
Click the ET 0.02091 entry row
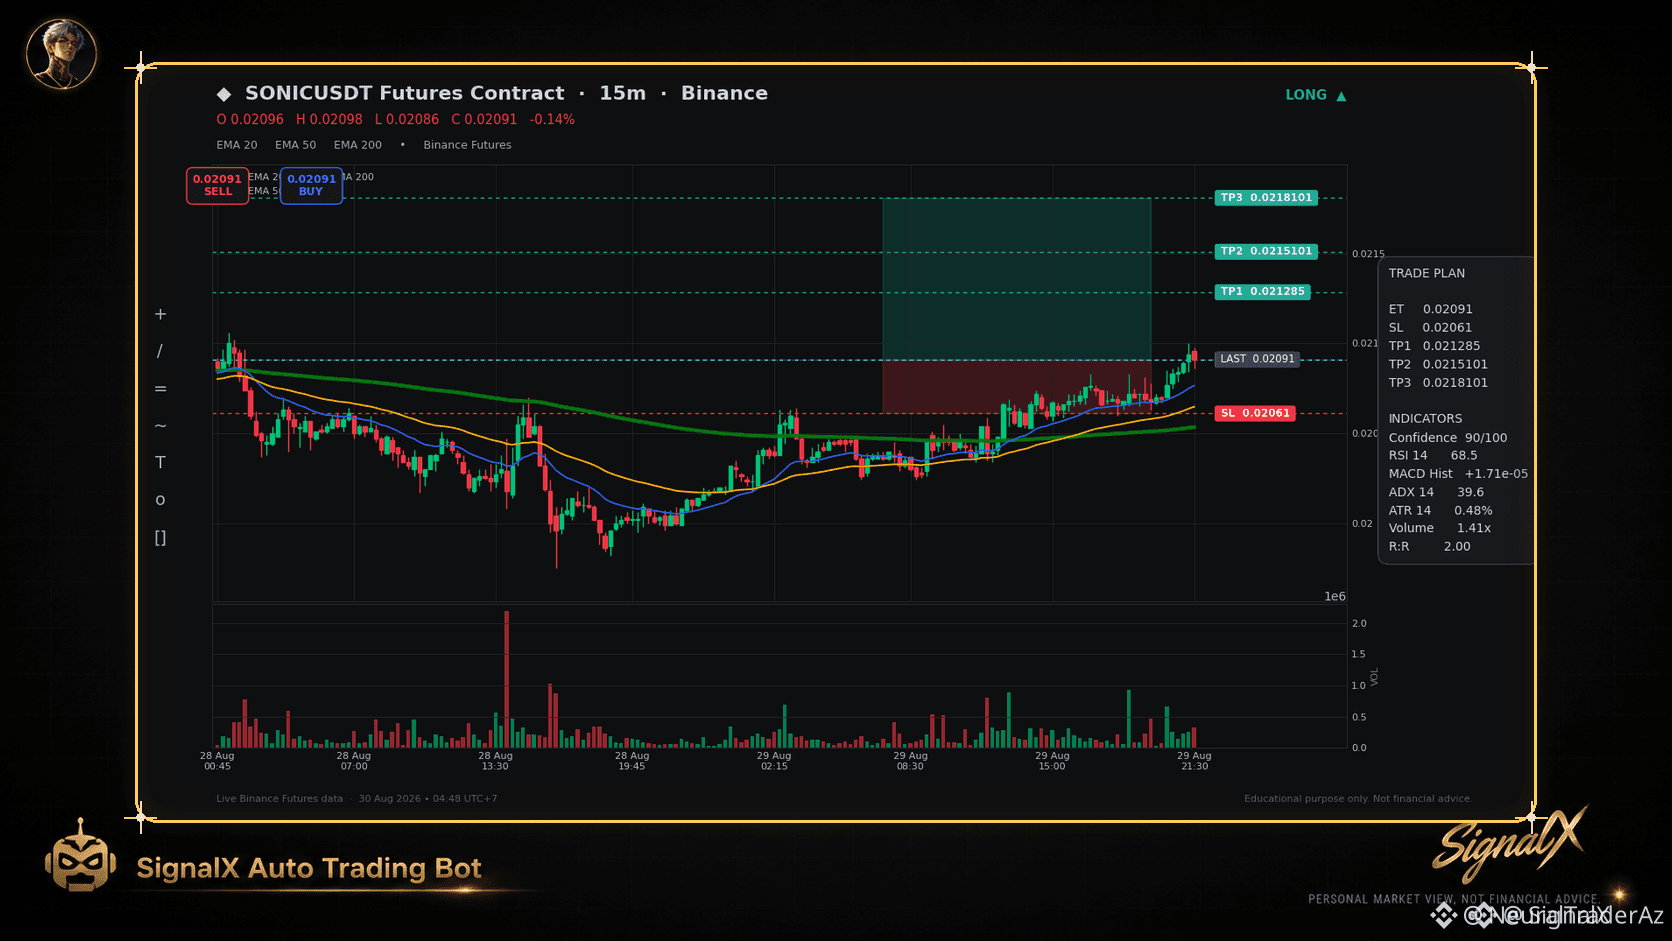[1430, 309]
